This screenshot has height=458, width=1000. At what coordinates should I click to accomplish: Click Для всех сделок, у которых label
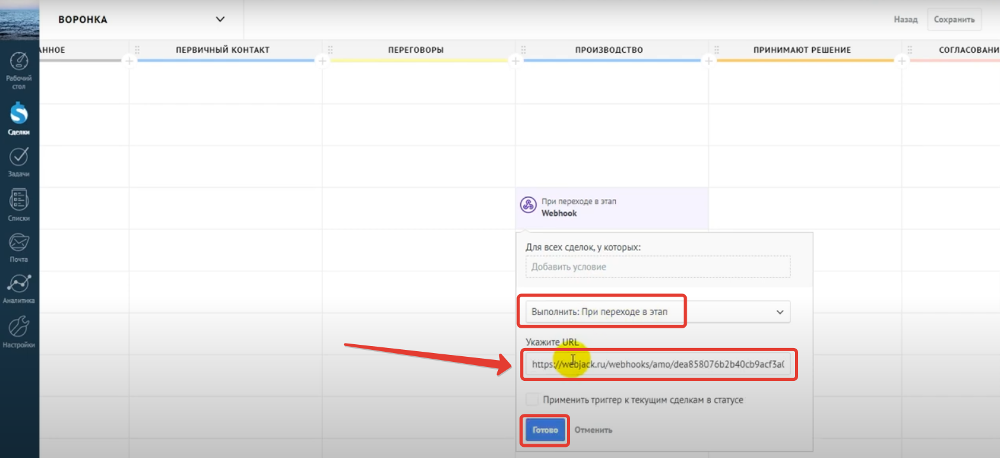(583, 247)
